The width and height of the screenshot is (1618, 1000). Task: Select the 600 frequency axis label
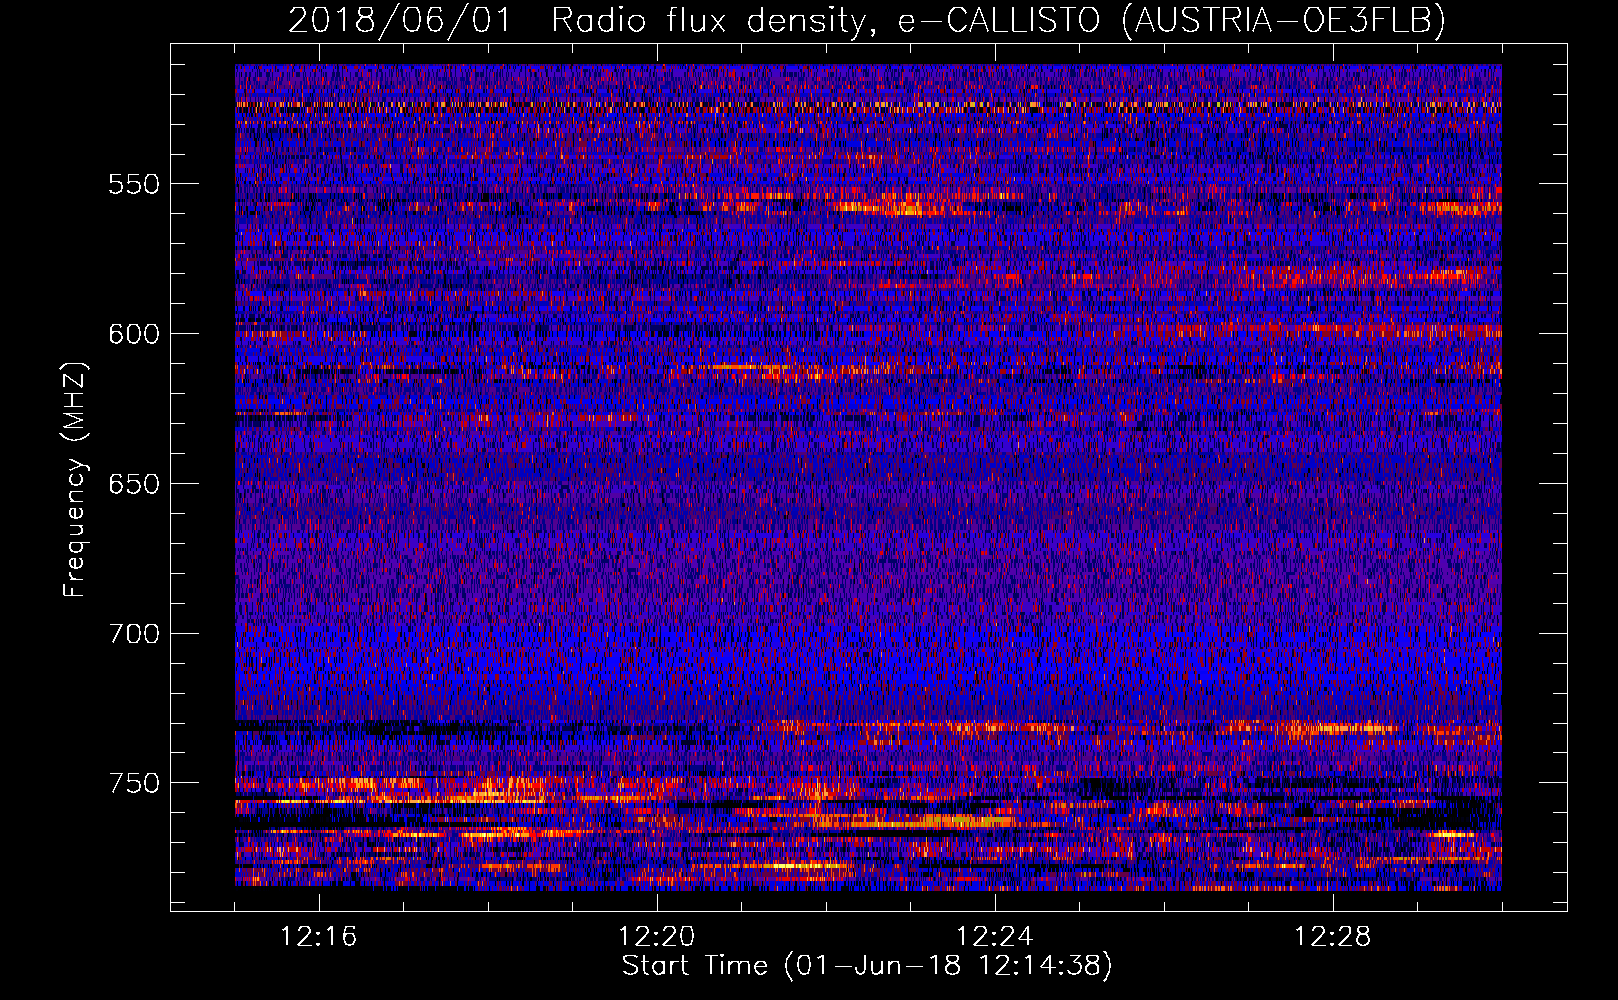pos(133,334)
